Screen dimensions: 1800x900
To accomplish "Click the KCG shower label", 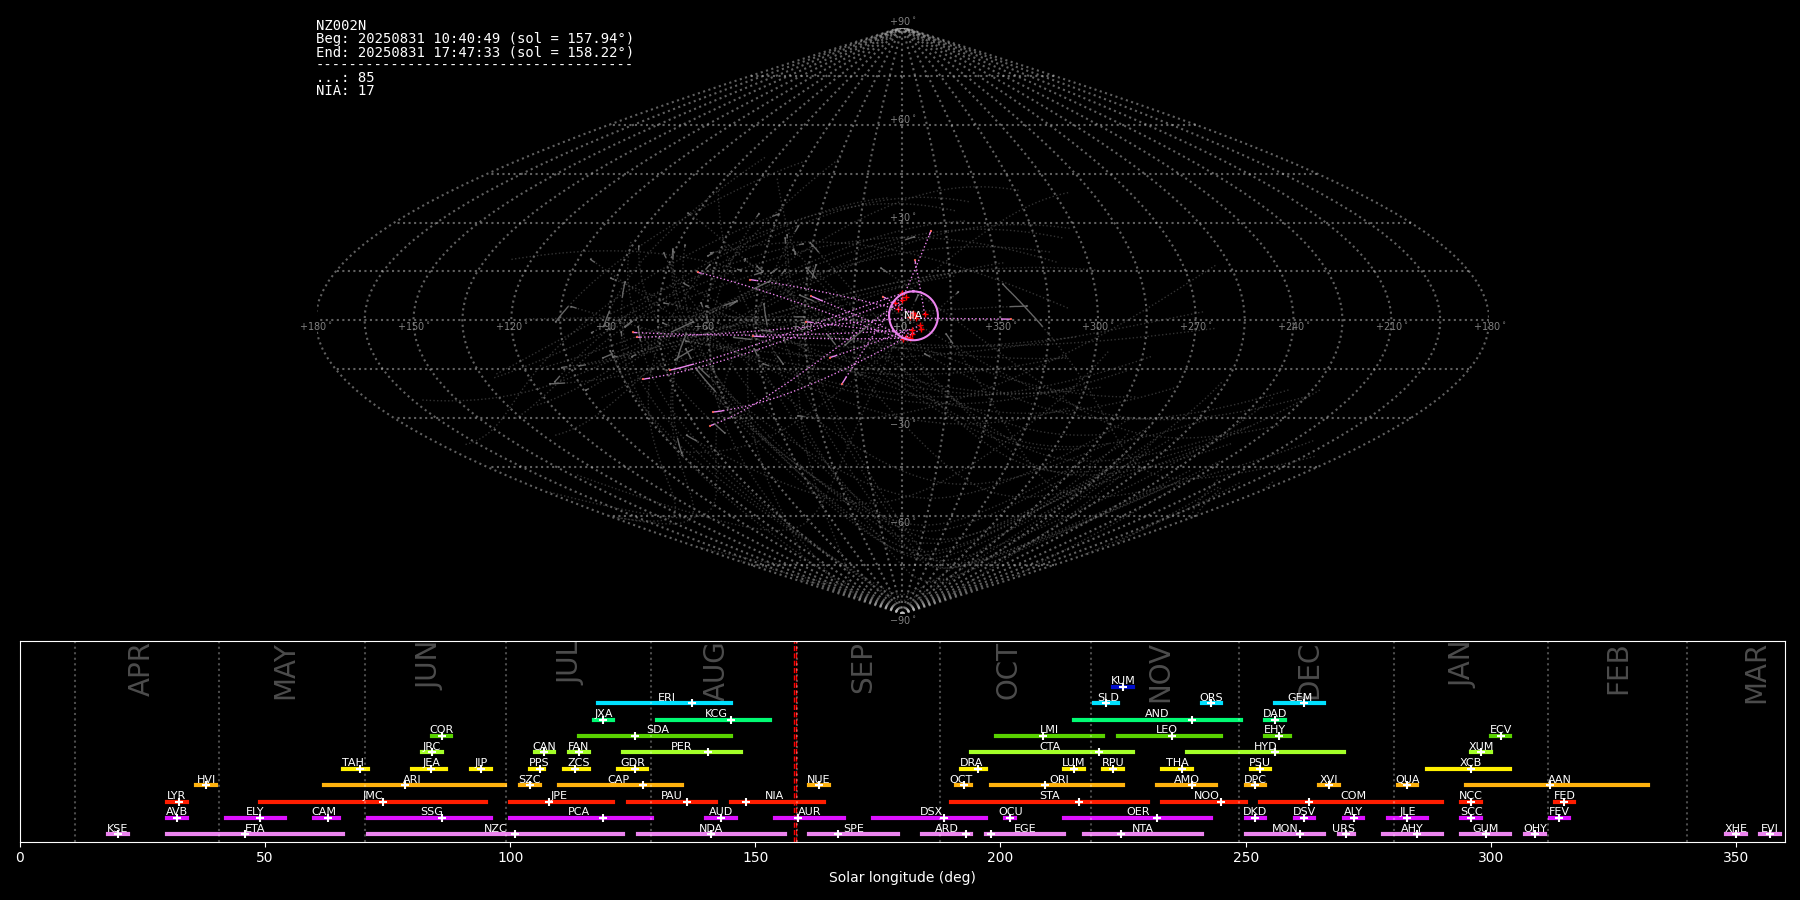I will (x=716, y=714).
